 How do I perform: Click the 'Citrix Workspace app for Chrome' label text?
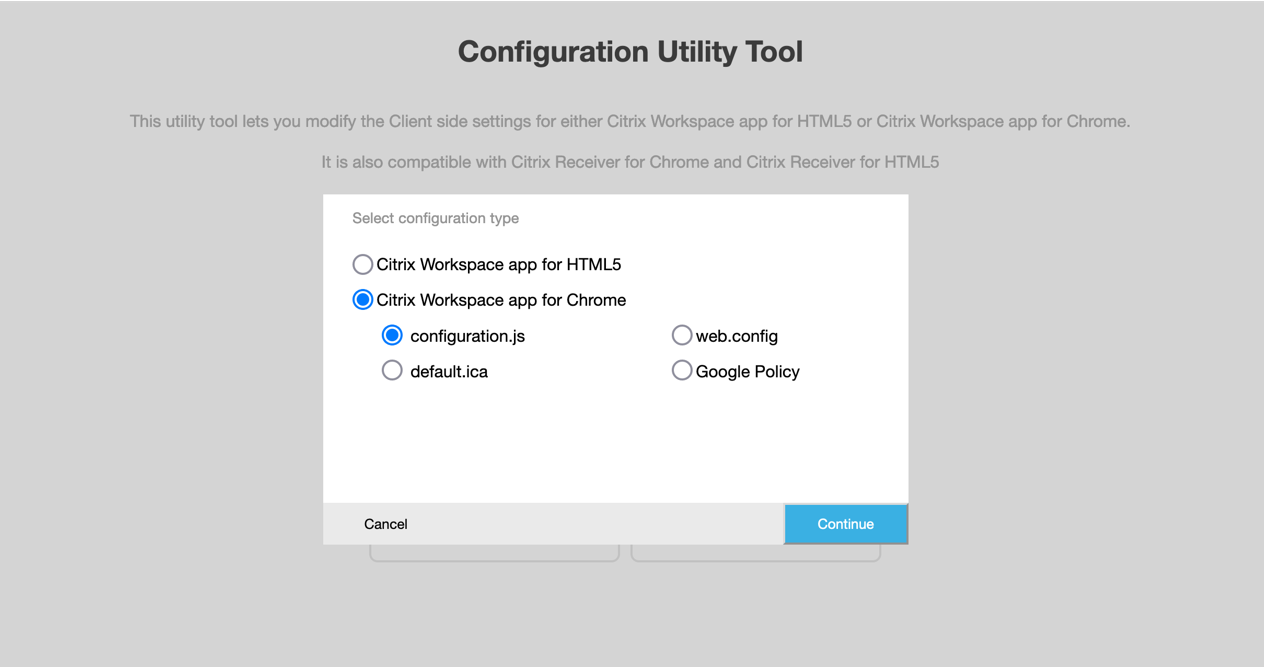[501, 300]
